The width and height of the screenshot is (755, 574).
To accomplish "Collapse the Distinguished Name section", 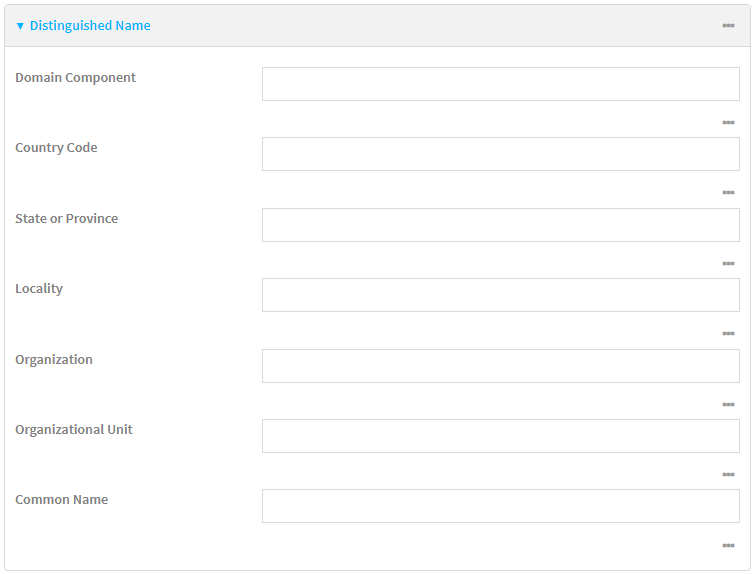I will [x=83, y=26].
